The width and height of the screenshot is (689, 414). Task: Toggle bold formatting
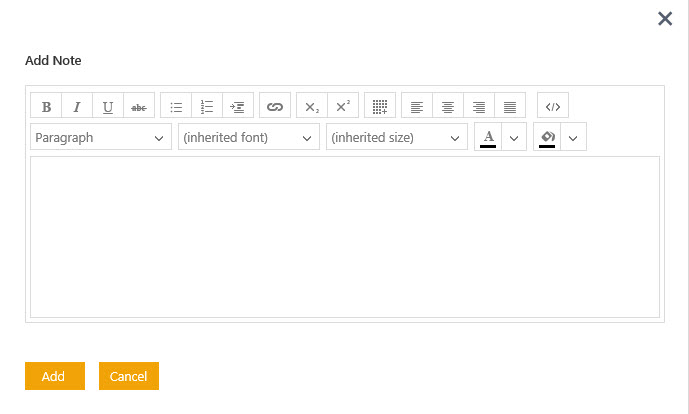46,106
